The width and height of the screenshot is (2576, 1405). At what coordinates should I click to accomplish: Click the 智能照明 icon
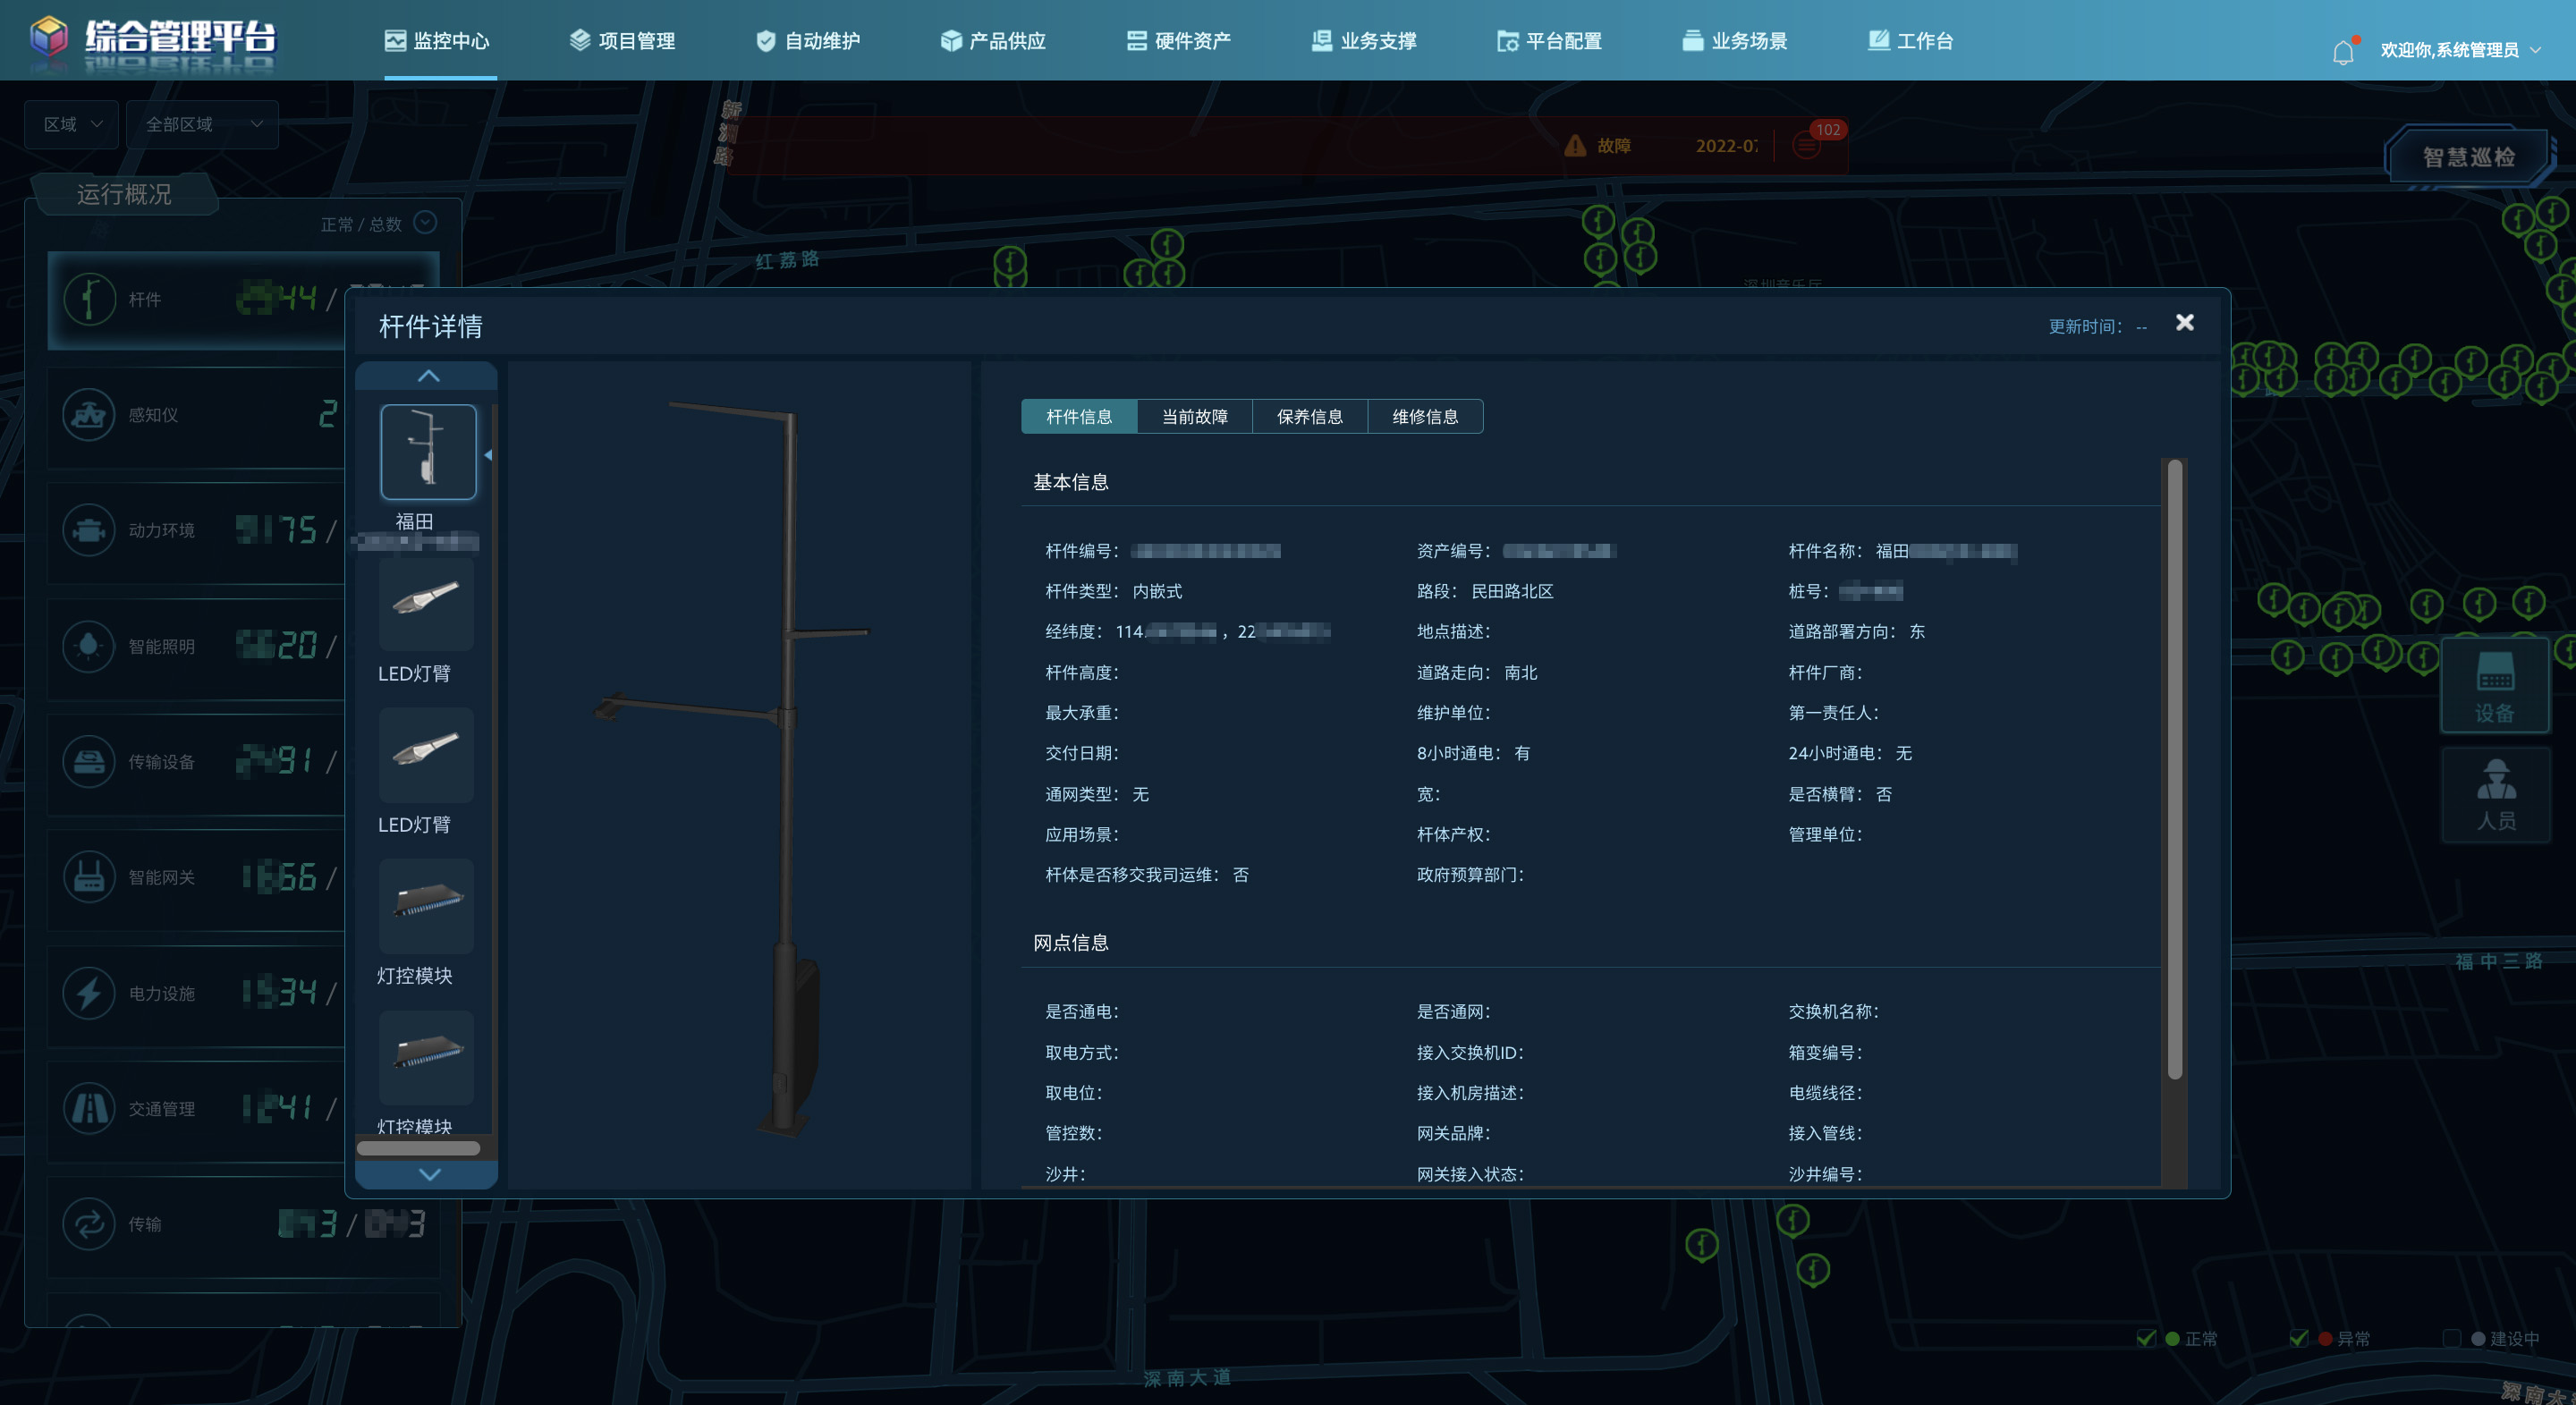tap(90, 646)
